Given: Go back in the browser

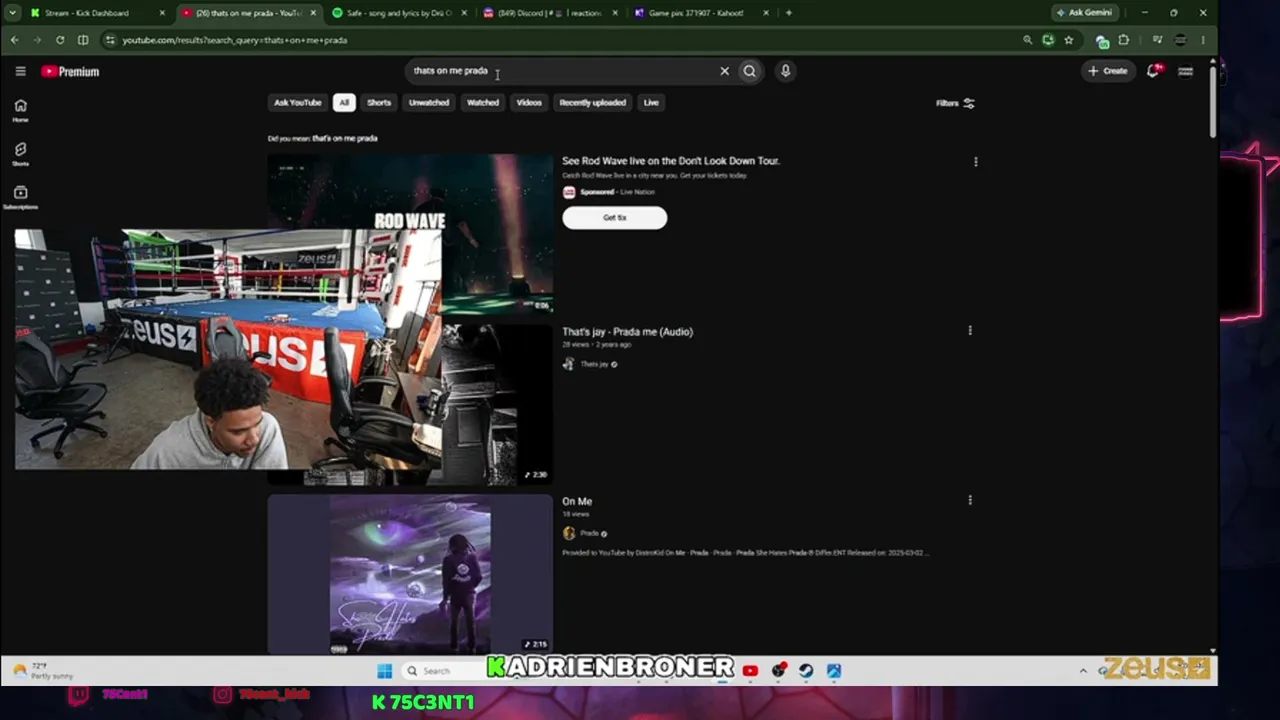Looking at the screenshot, I should 14,40.
